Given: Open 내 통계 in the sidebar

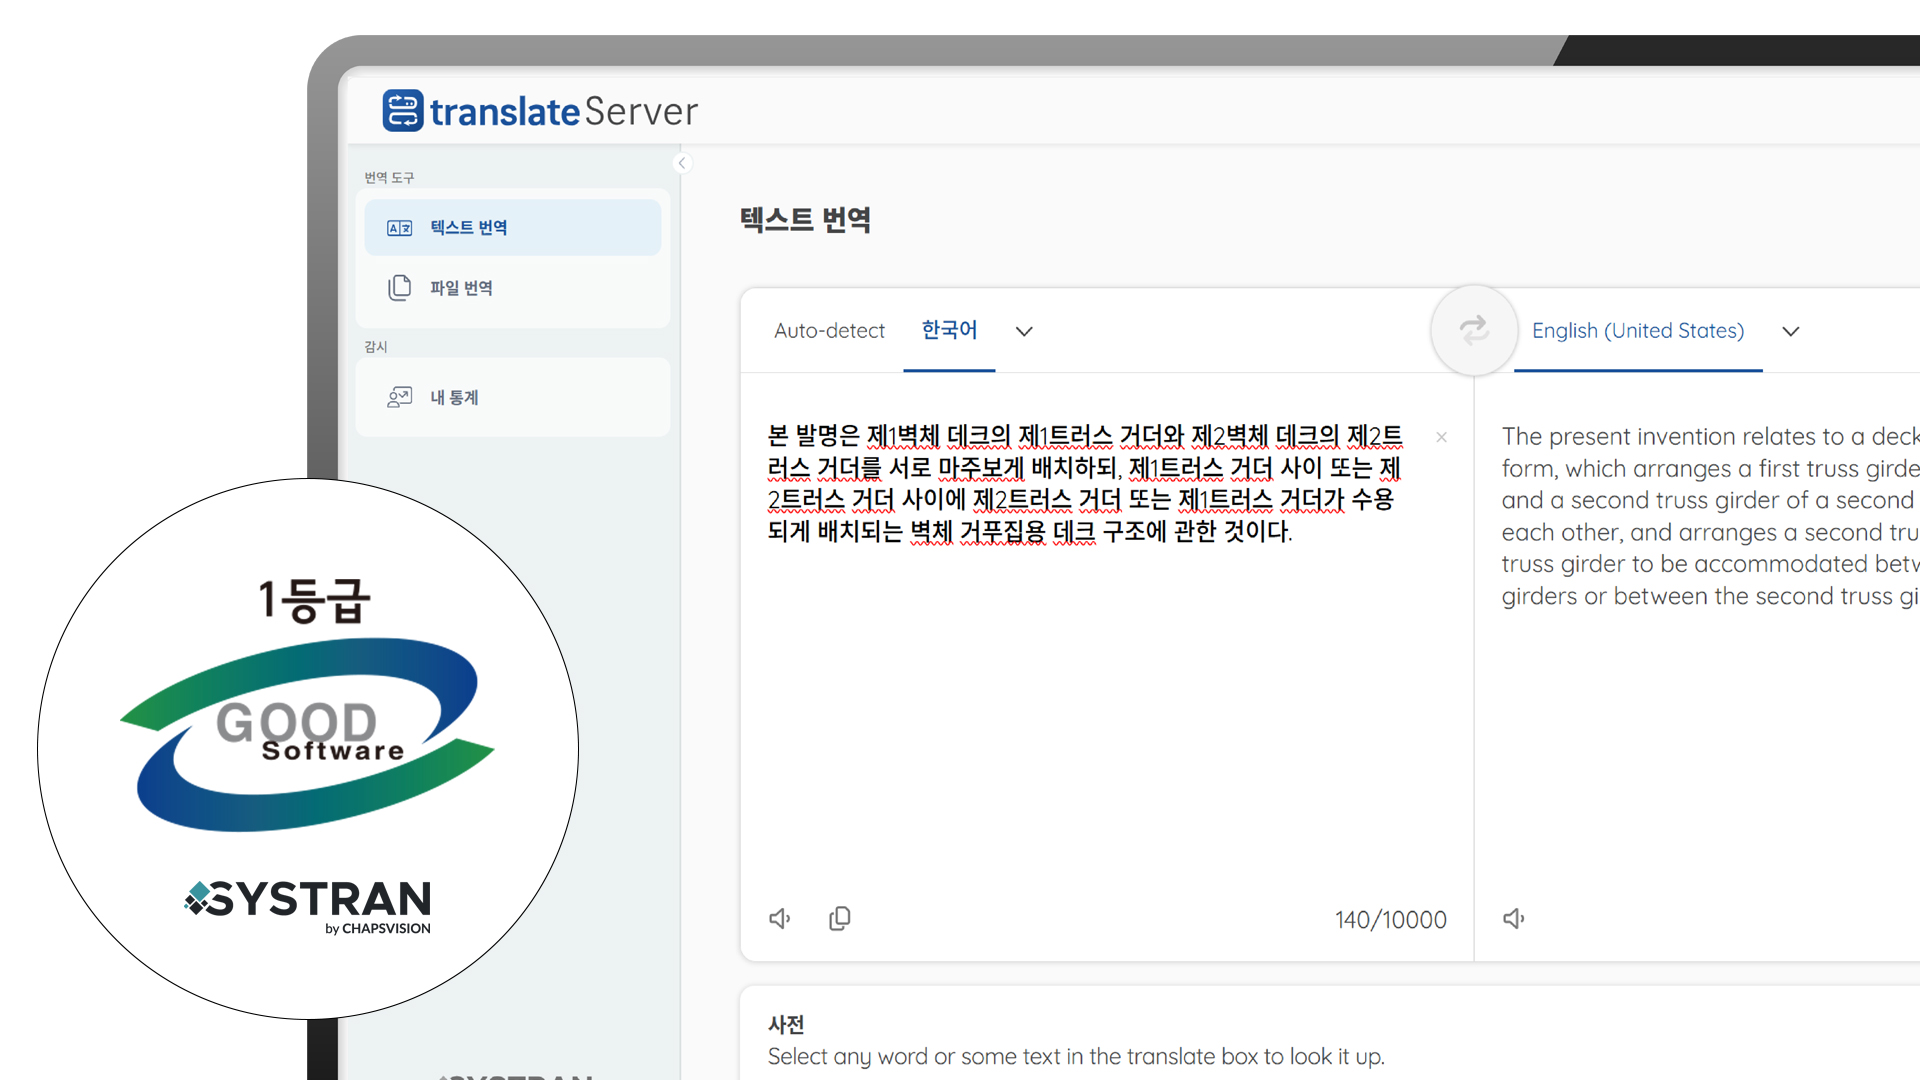Looking at the screenshot, I should (454, 398).
